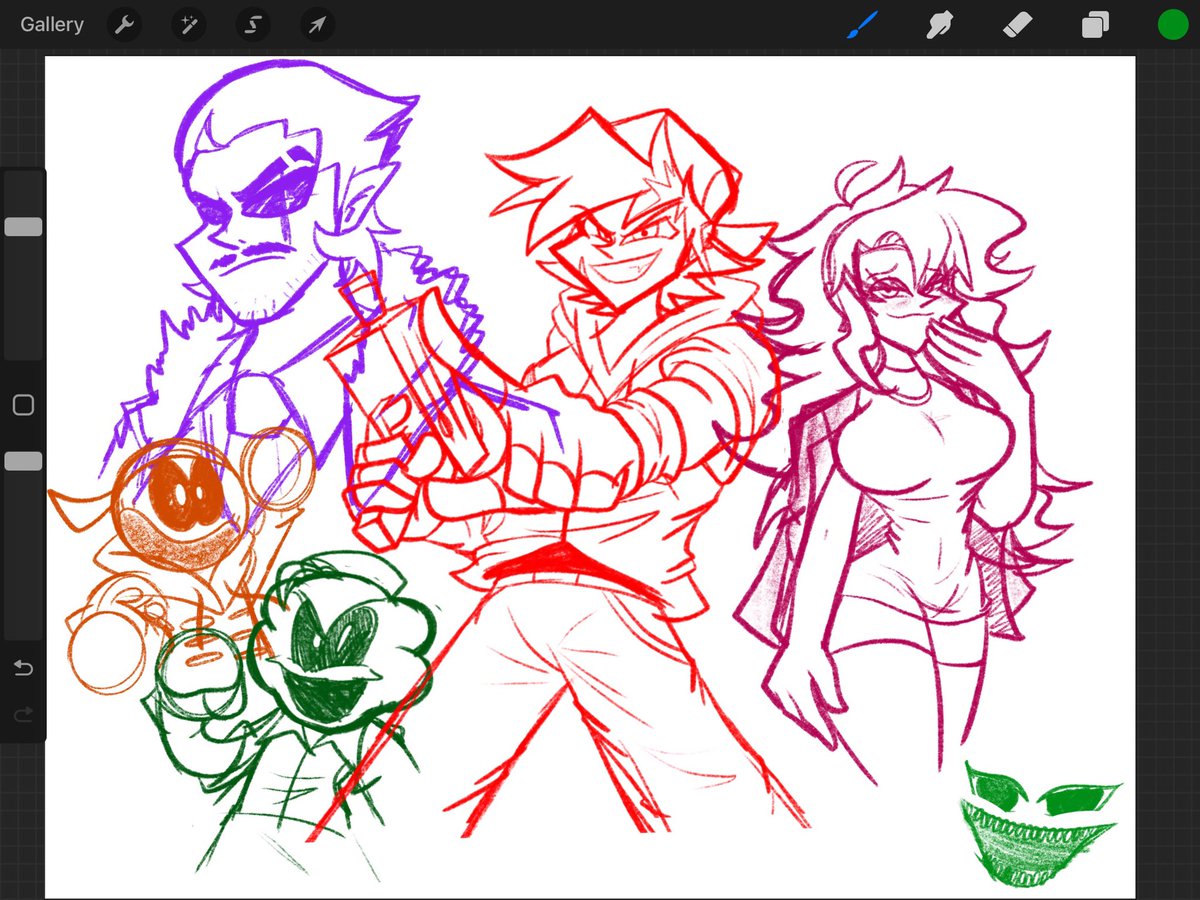
Task: Return to the Gallery
Action: (51, 24)
